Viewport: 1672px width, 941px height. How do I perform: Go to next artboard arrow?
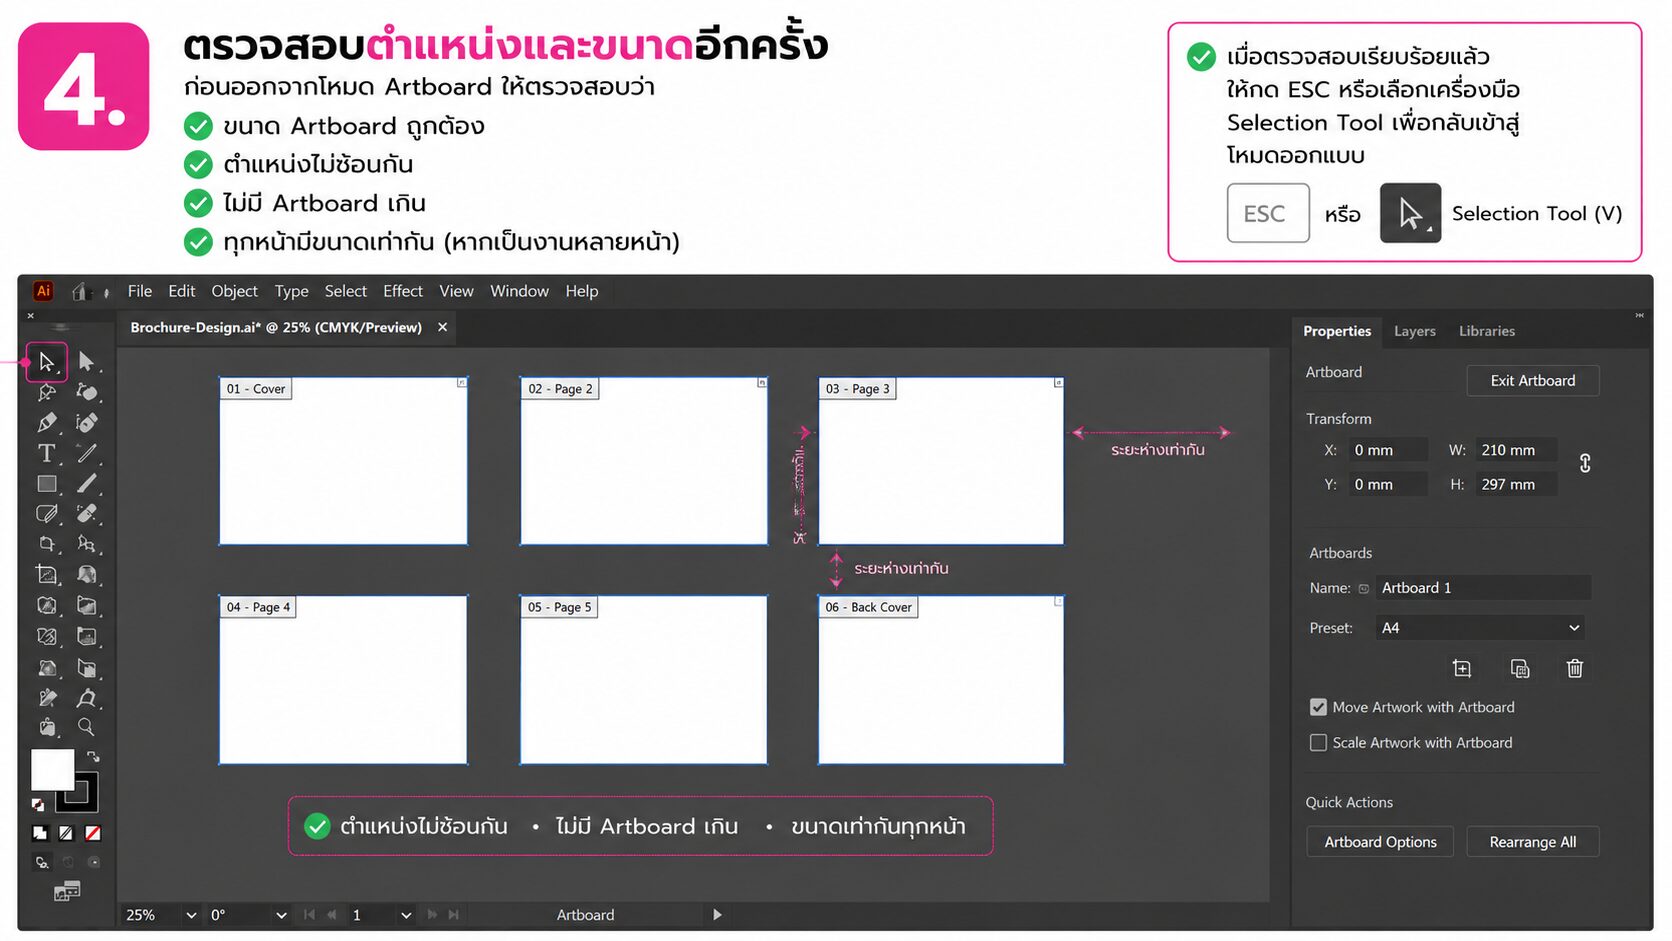(x=432, y=915)
